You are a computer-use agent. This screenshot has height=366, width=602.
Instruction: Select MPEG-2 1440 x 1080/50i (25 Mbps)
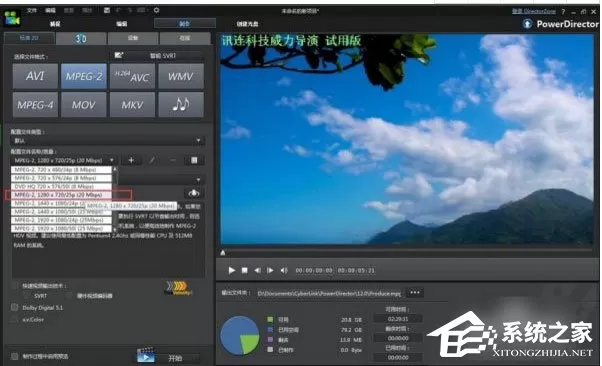(61, 212)
